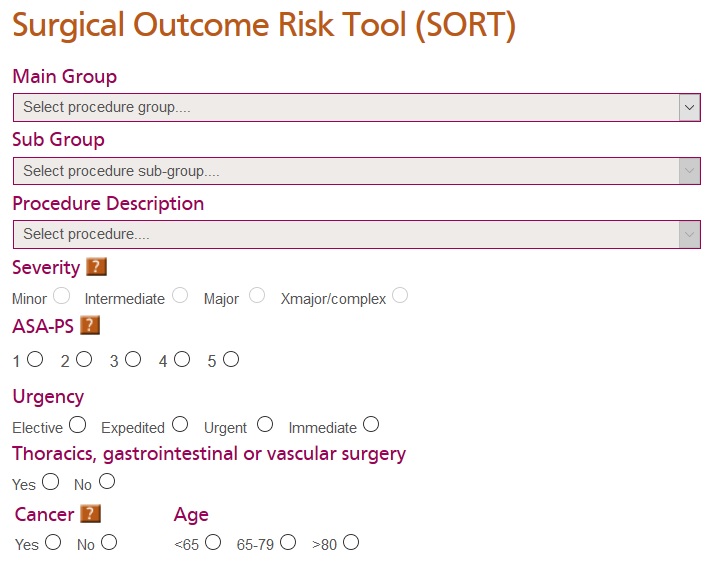Click the ASA-PS help question mark icon
The width and height of the screenshot is (725, 564).
point(90,325)
